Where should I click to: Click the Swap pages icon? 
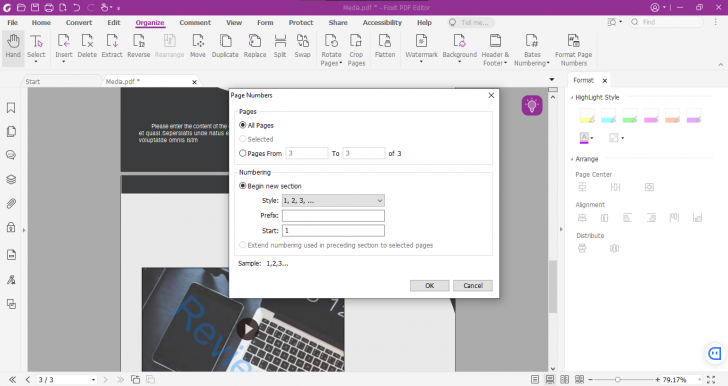click(x=302, y=41)
